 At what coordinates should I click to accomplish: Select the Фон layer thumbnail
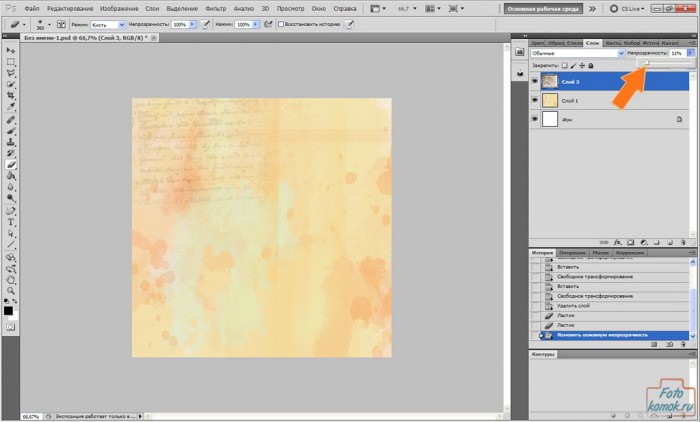(x=549, y=119)
